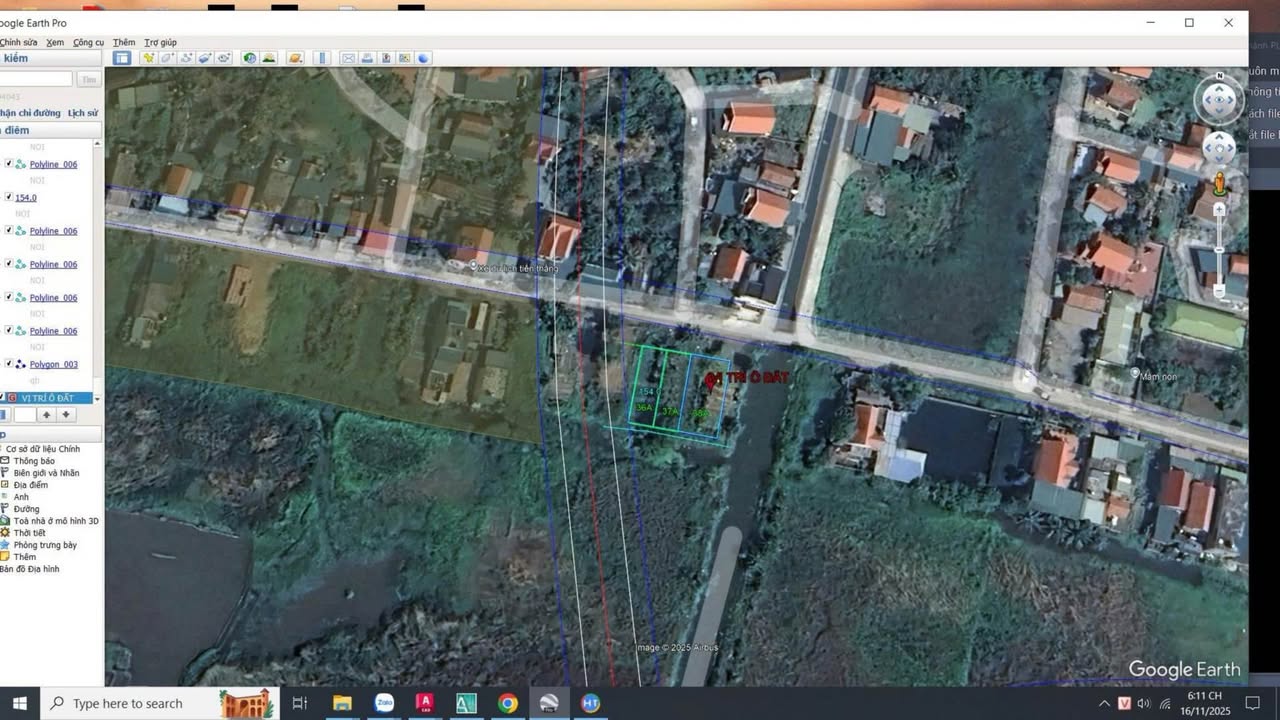
Task: Open the Trợ giúp menu
Action: (x=160, y=42)
